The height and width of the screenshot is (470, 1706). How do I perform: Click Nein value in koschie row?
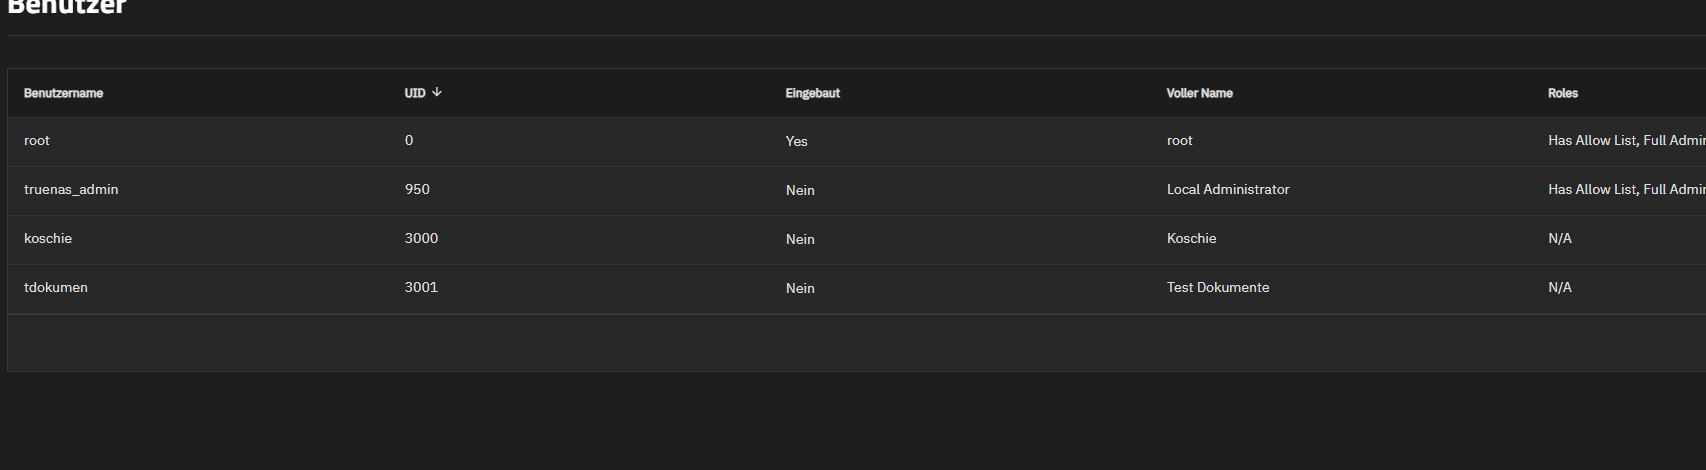point(800,239)
